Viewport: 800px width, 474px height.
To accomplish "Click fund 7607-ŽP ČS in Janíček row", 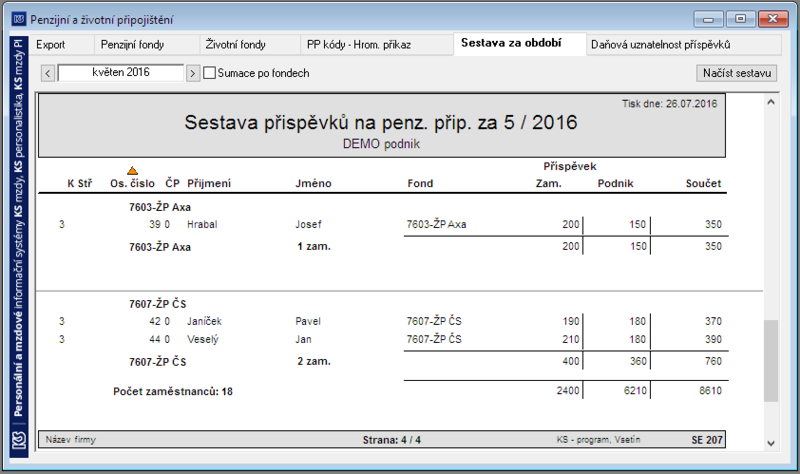I will pyautogui.click(x=434, y=321).
